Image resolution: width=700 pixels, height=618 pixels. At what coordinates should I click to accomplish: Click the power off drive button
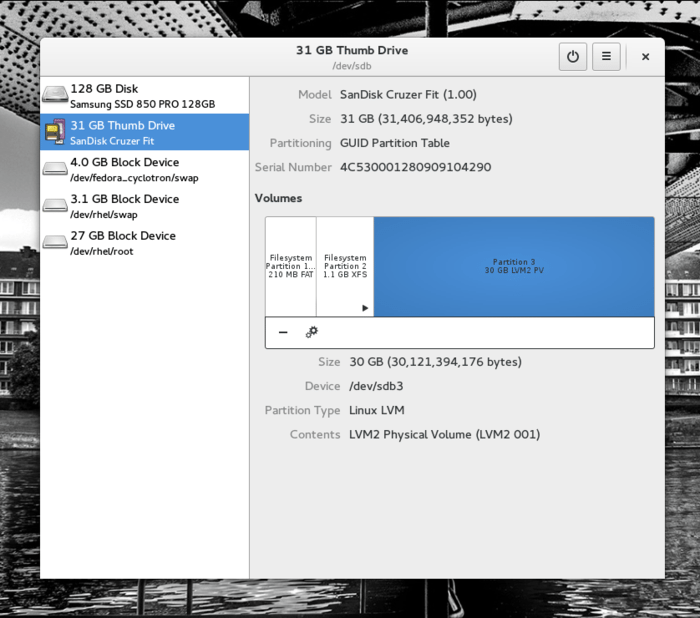coord(572,57)
